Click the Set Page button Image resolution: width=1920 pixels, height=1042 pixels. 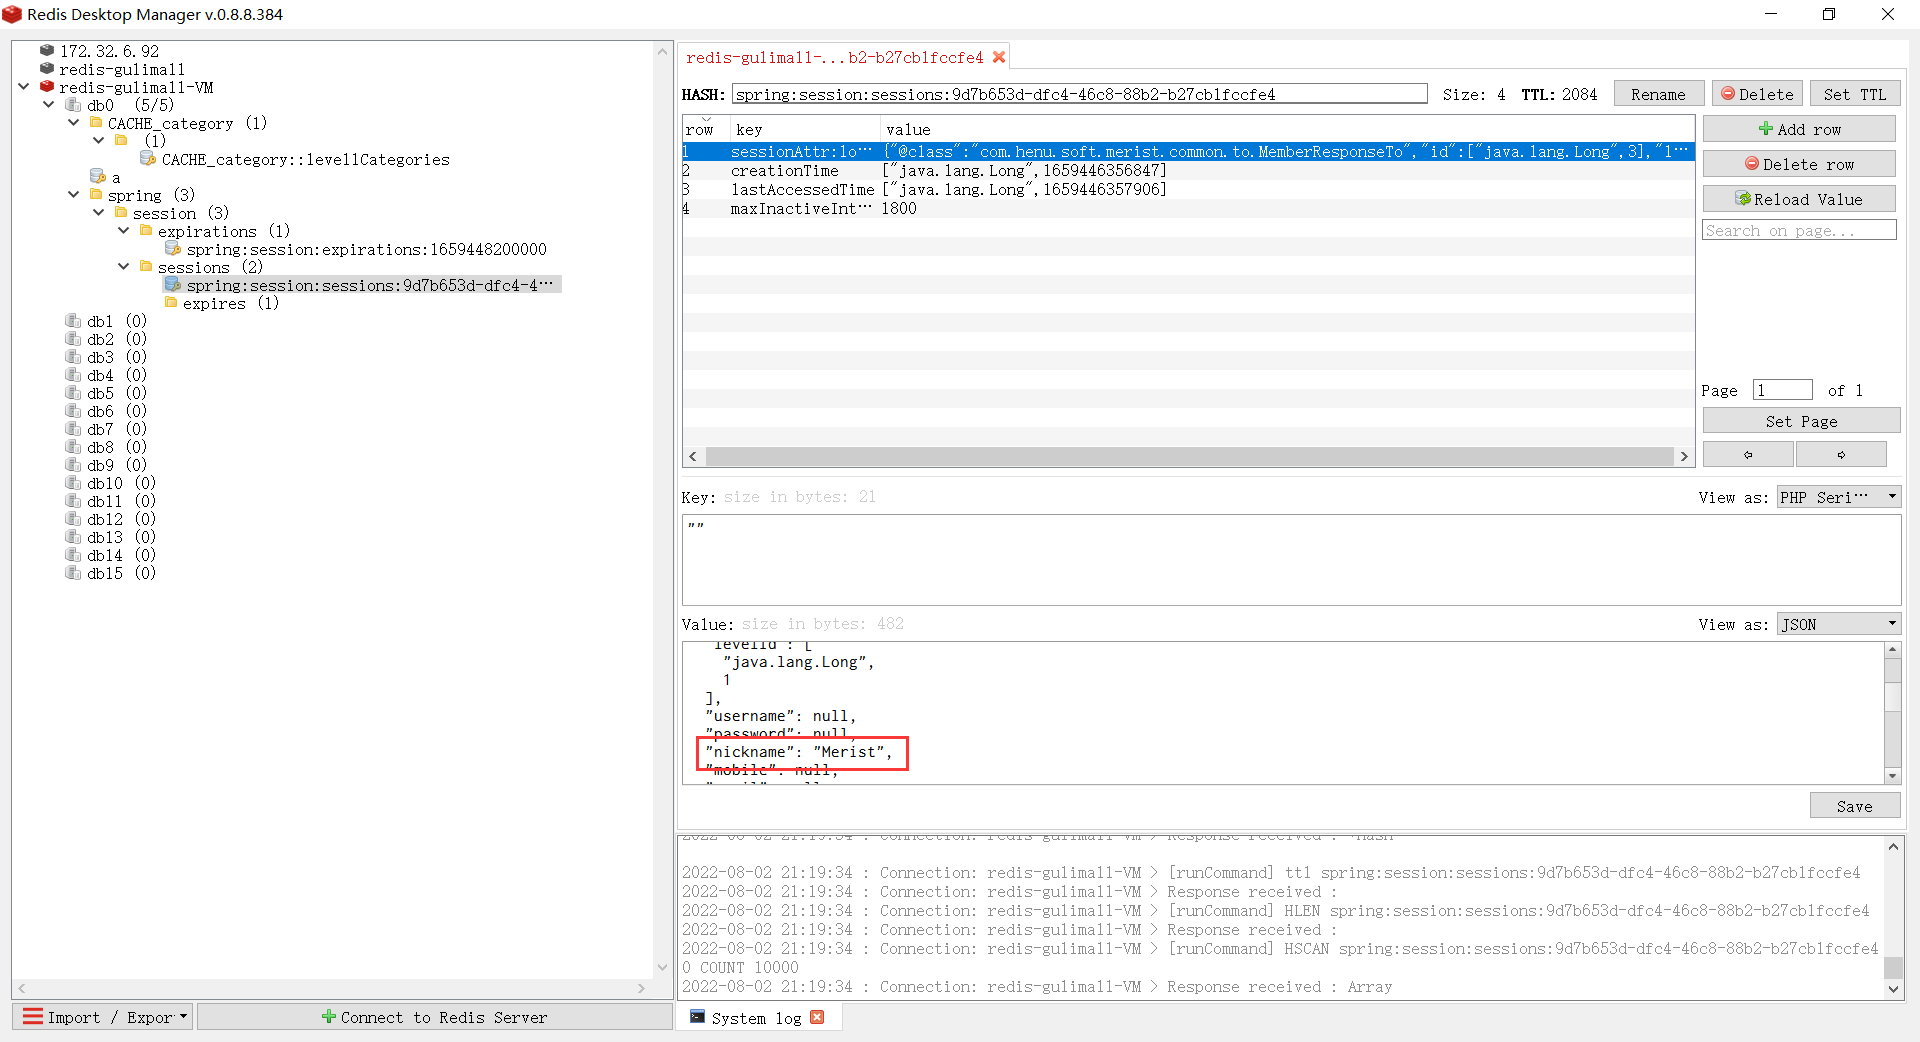(1801, 421)
